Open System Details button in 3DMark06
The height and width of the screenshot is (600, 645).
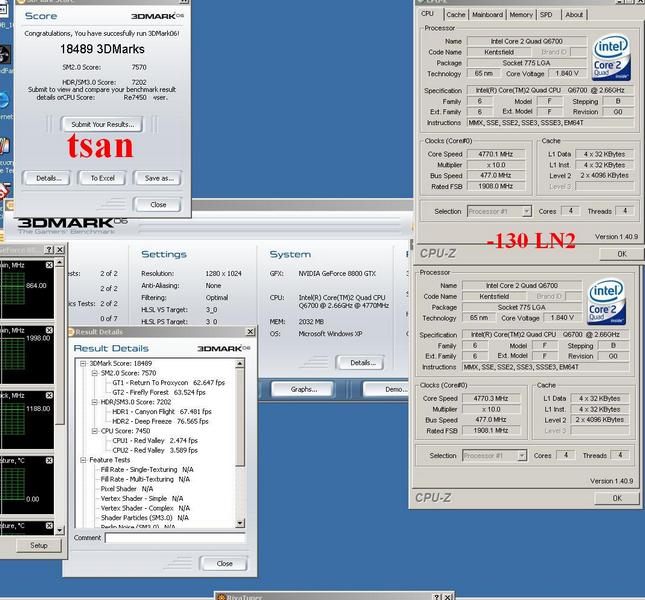(362, 363)
